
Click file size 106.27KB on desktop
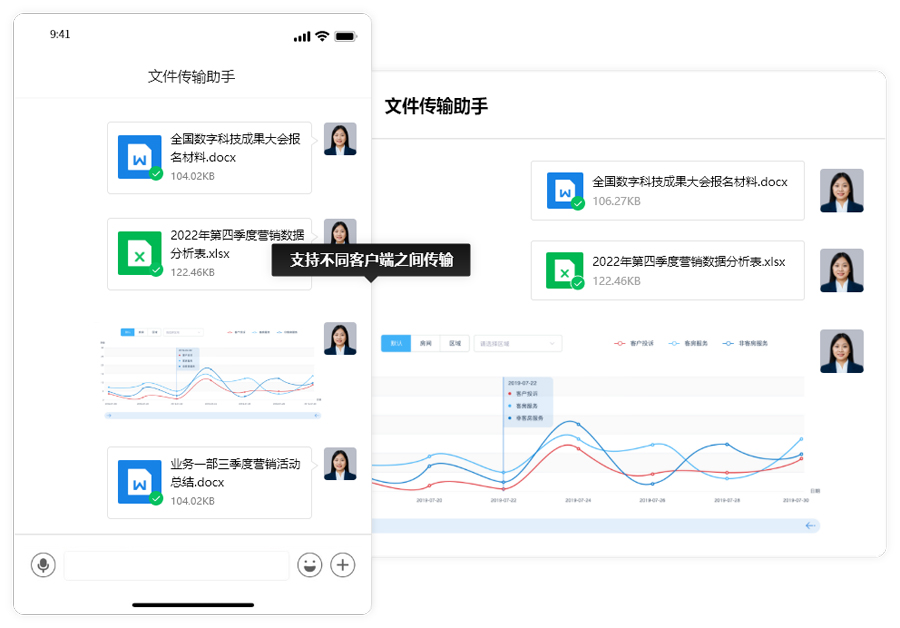[616, 201]
